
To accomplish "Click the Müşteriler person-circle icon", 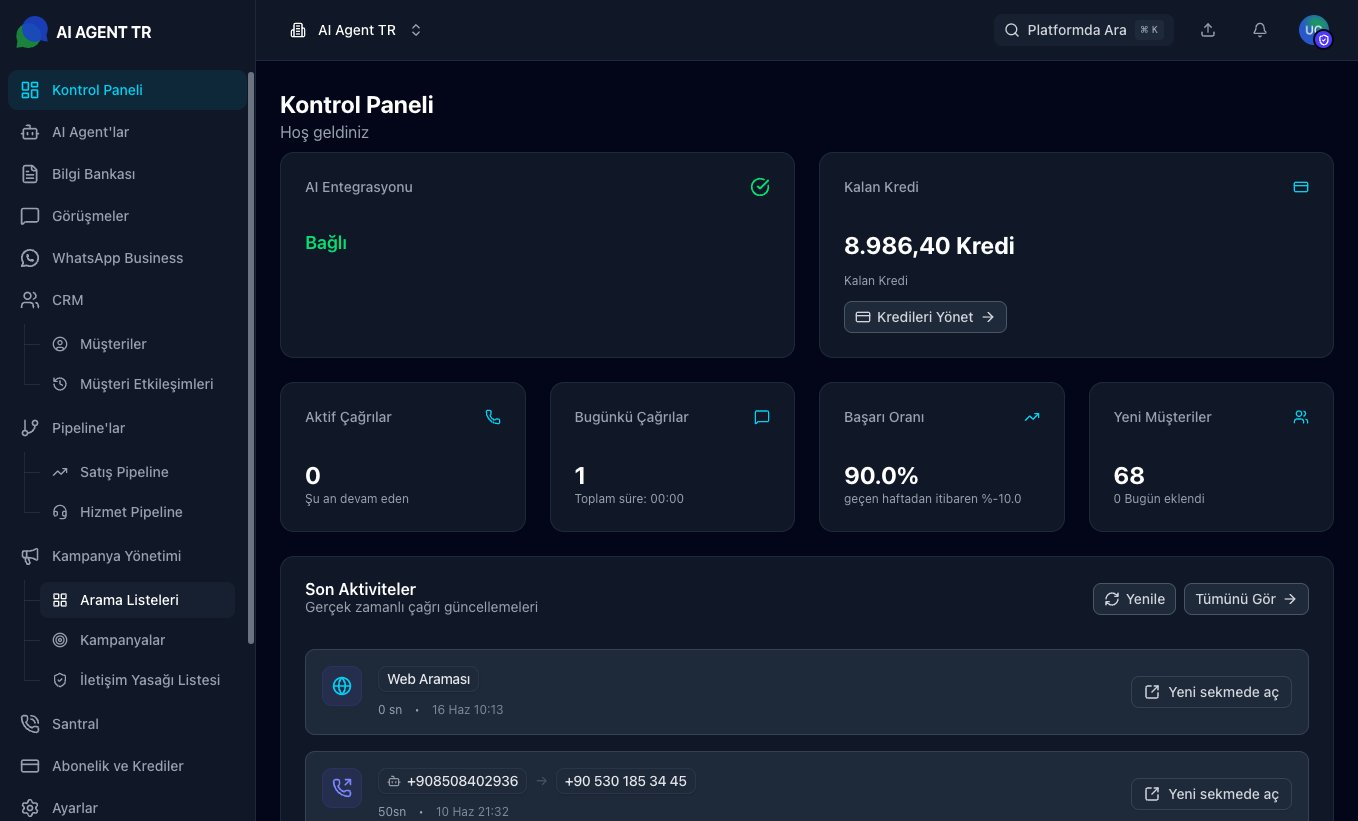I will [x=60, y=344].
